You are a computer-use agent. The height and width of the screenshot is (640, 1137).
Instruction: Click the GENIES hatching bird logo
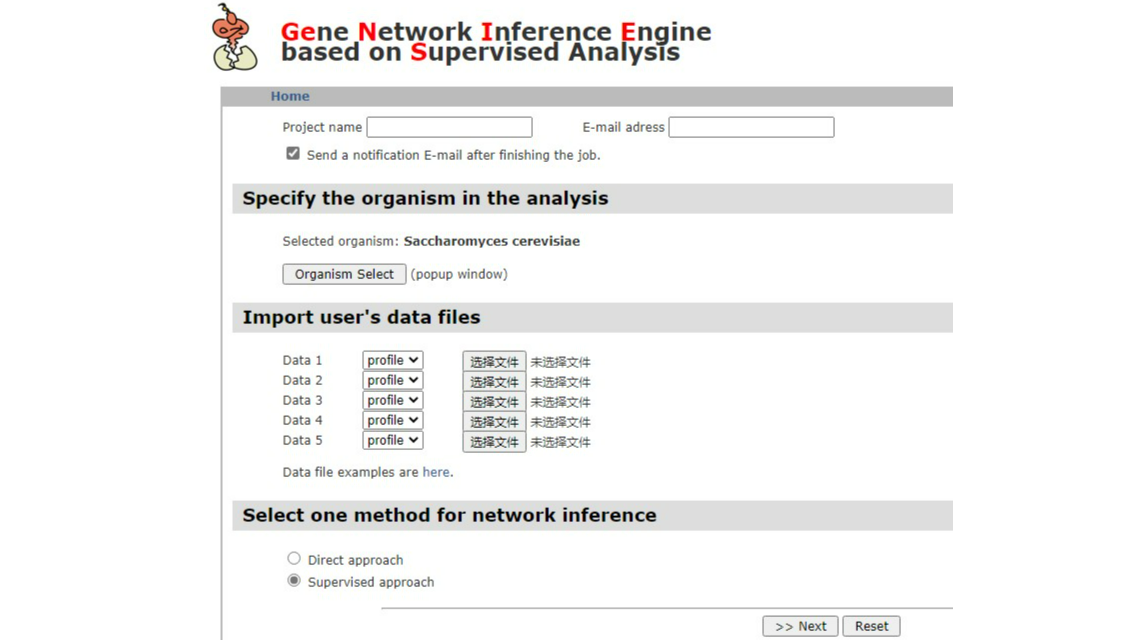[x=234, y=38]
